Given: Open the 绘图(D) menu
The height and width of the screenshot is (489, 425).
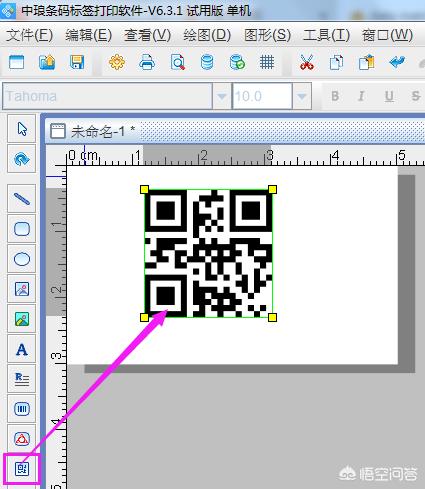Looking at the screenshot, I should pos(207,35).
